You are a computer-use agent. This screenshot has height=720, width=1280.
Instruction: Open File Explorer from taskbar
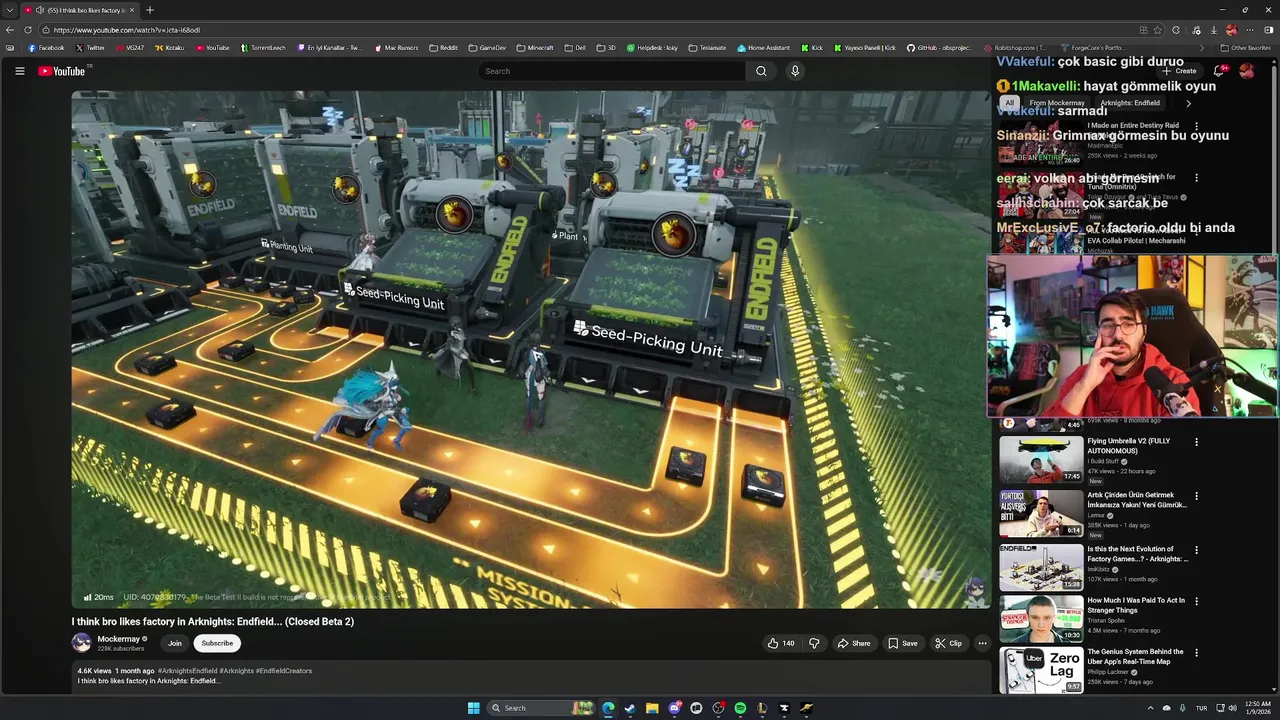pos(652,708)
